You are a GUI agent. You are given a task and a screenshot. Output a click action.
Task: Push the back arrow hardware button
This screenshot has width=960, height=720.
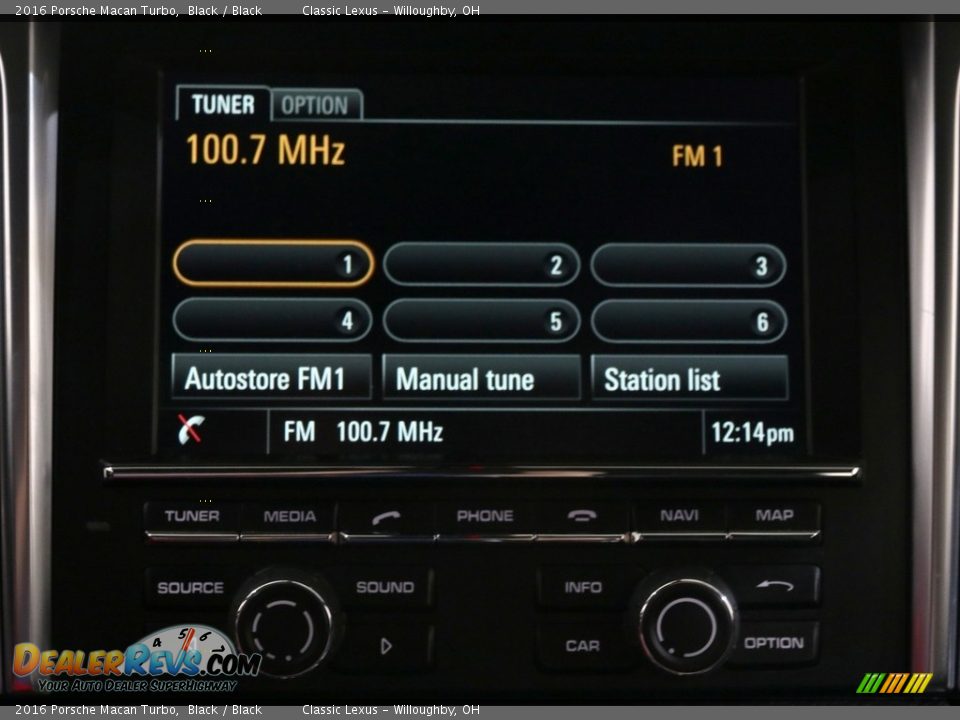776,586
